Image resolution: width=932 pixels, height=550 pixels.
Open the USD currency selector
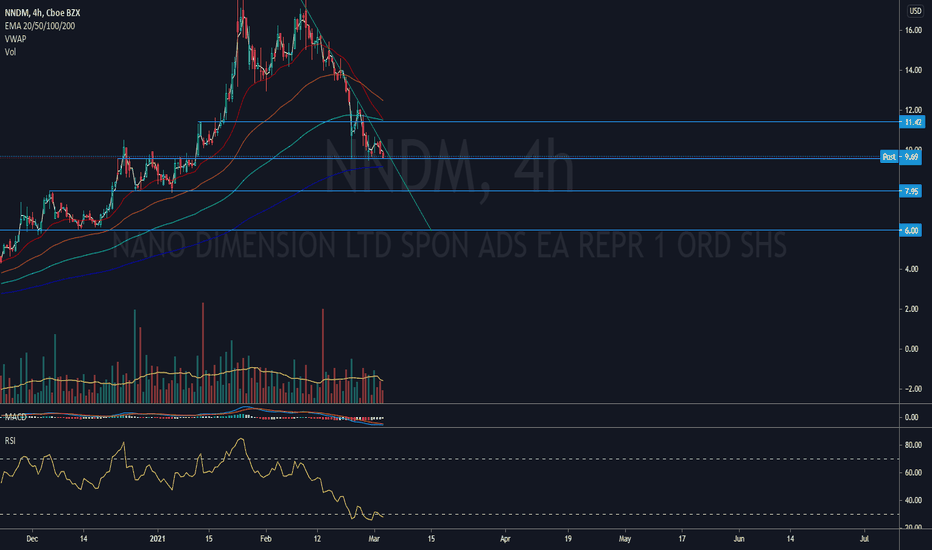point(915,11)
